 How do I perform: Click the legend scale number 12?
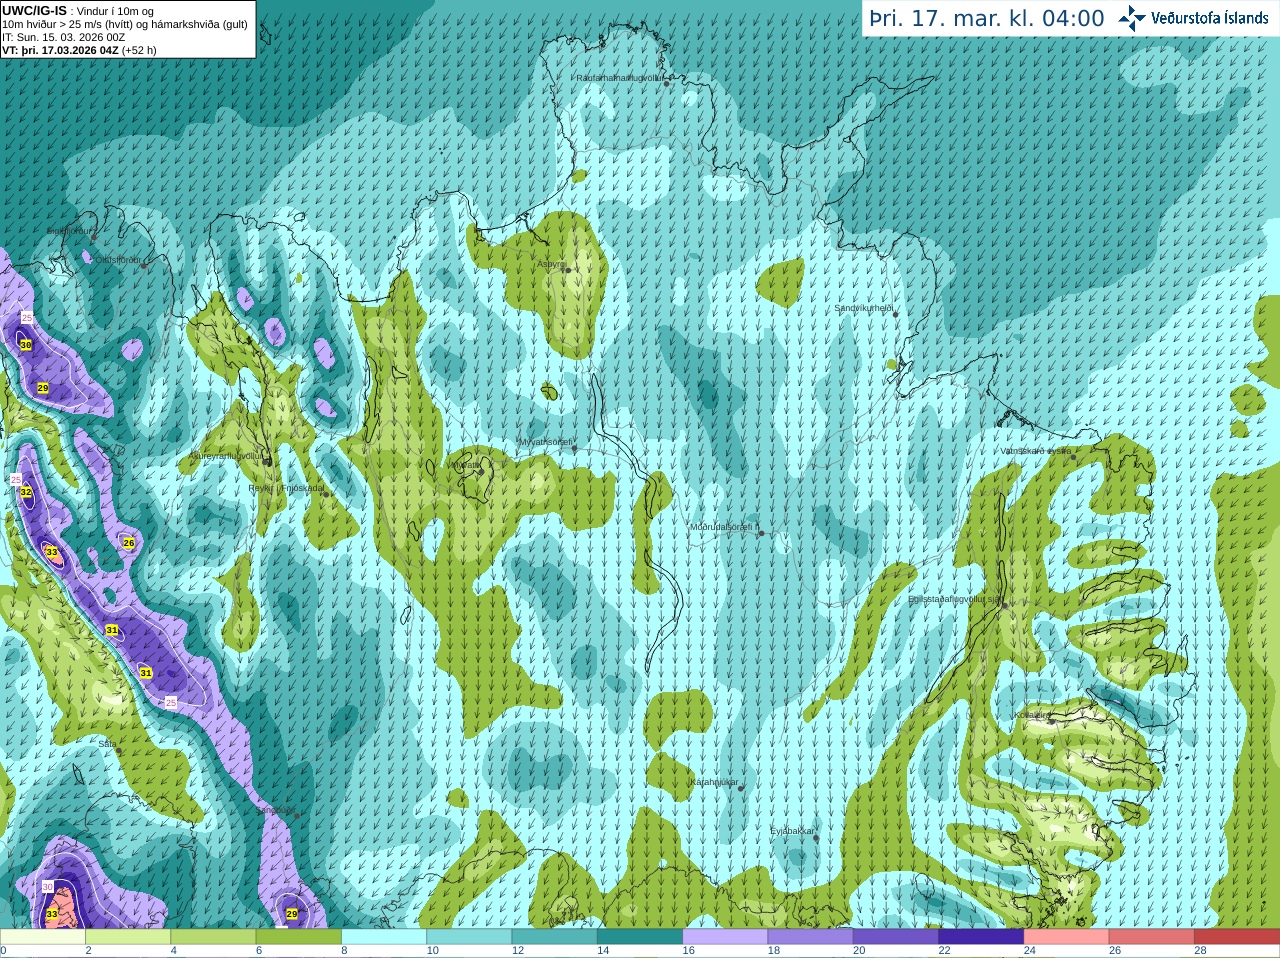coord(517,950)
